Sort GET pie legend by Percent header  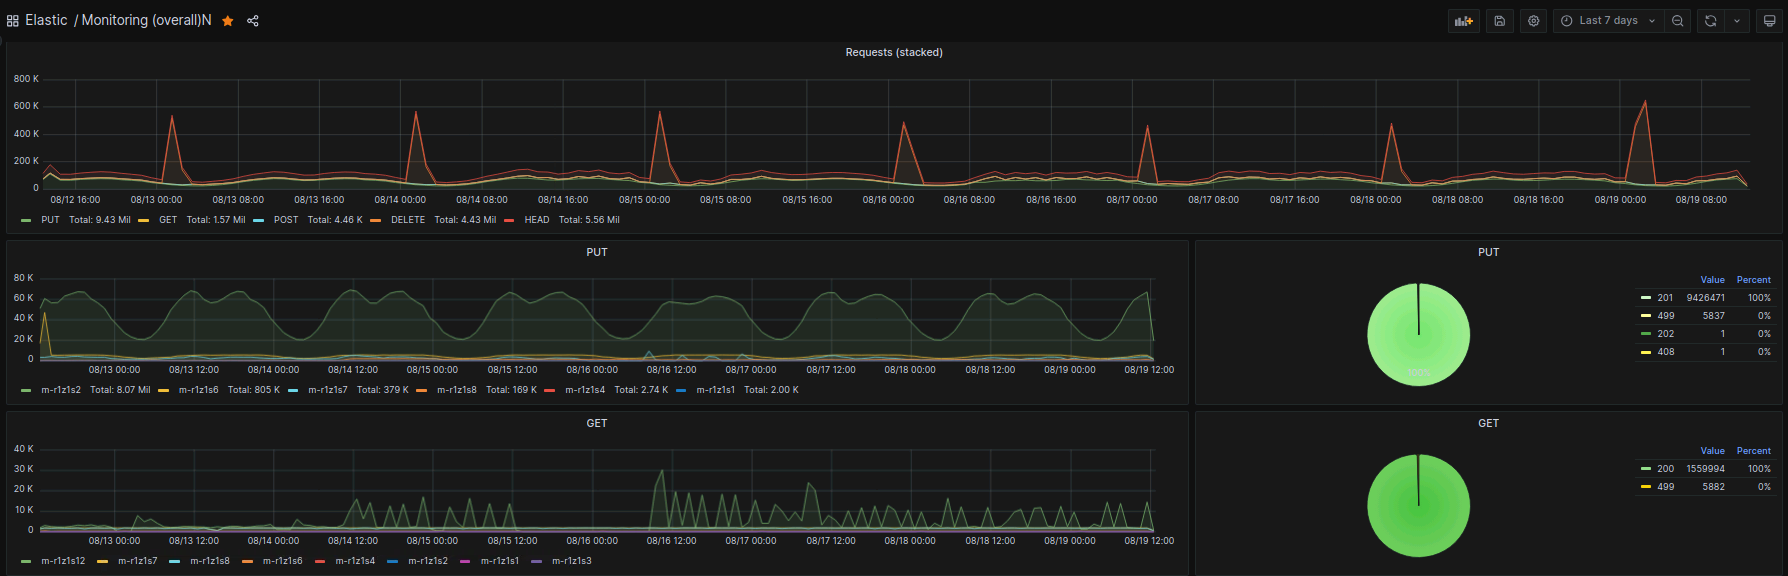[x=1753, y=451]
